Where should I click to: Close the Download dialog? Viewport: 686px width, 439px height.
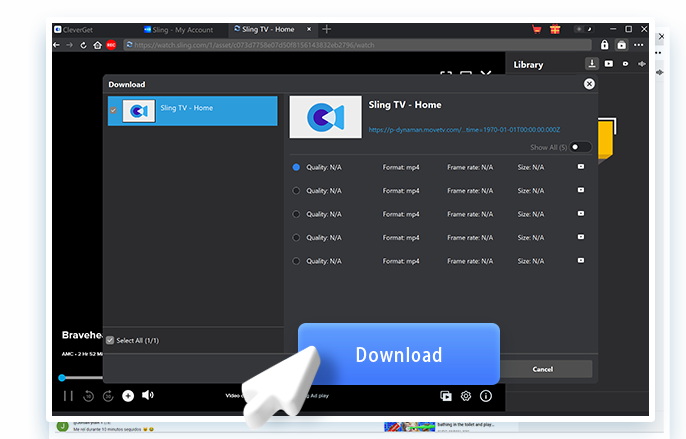(589, 84)
